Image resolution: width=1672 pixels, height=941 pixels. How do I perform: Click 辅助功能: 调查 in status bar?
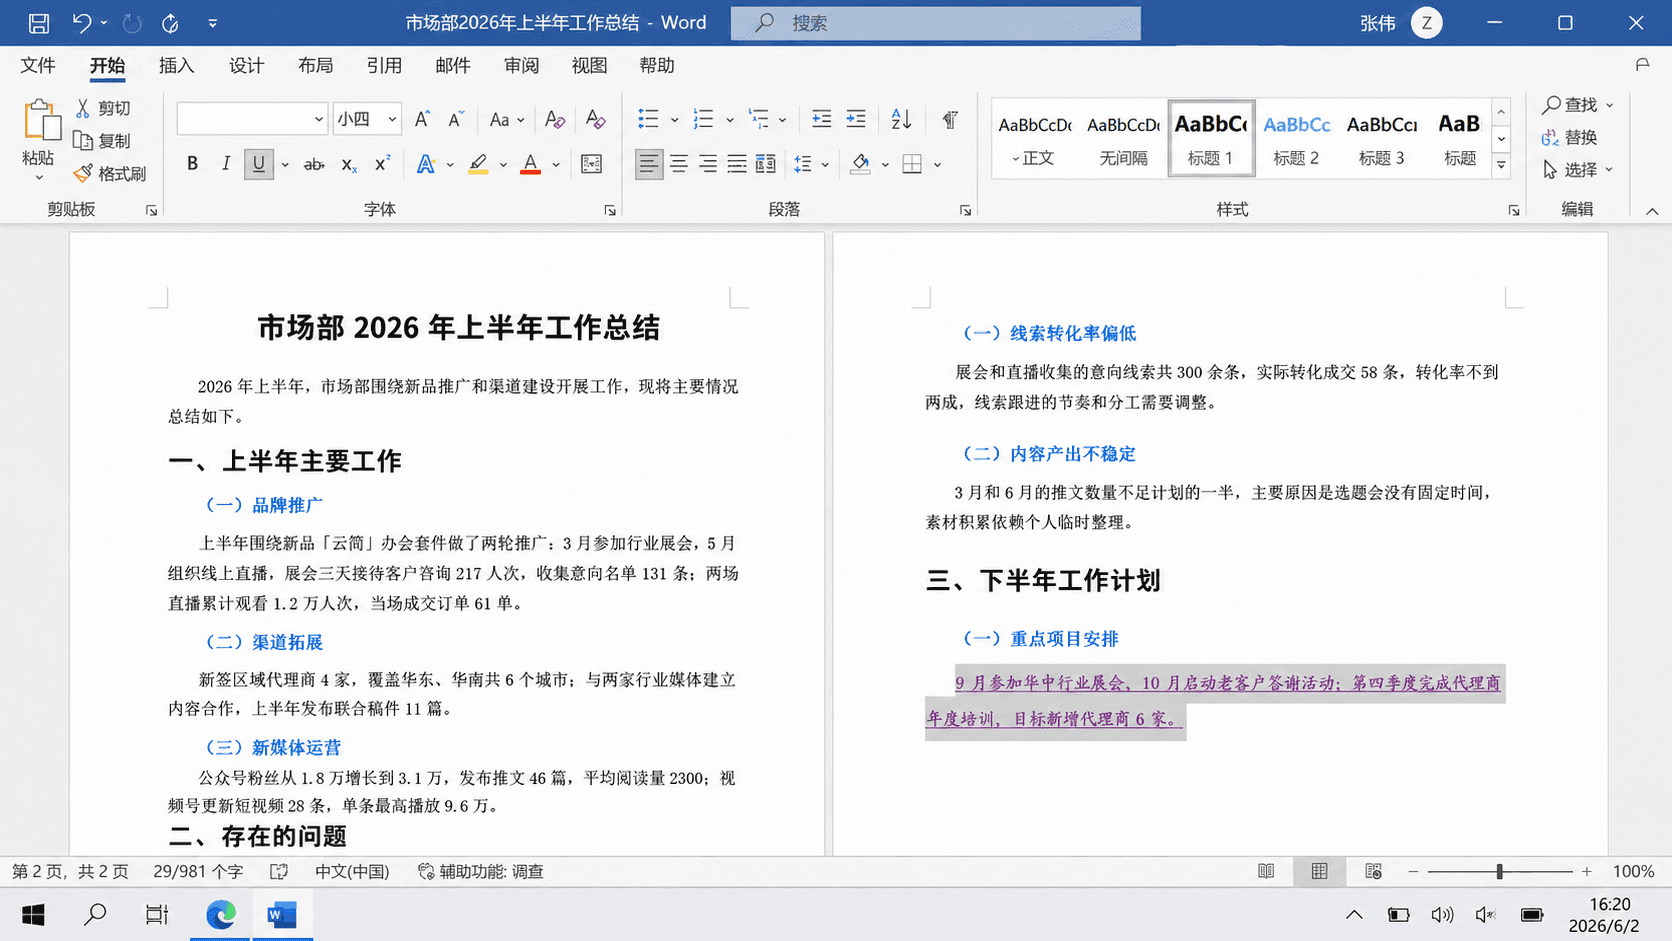481,871
